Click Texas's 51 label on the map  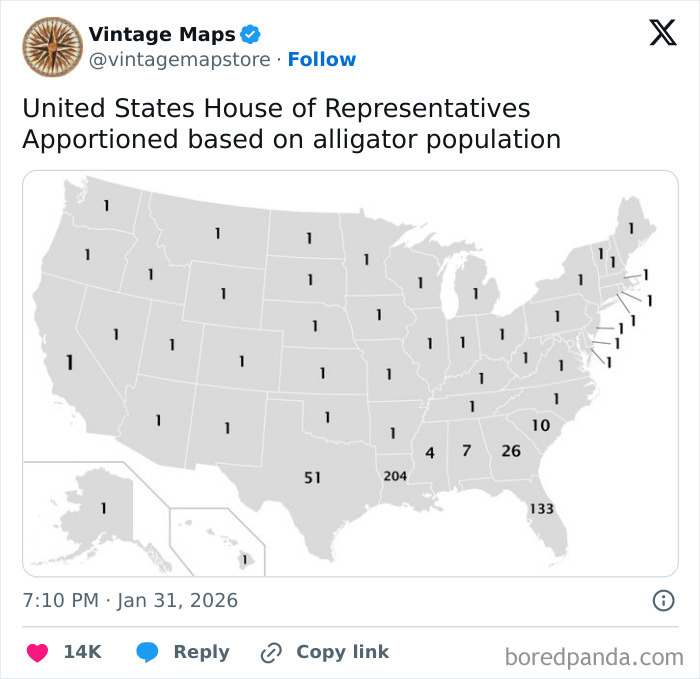click(x=312, y=478)
